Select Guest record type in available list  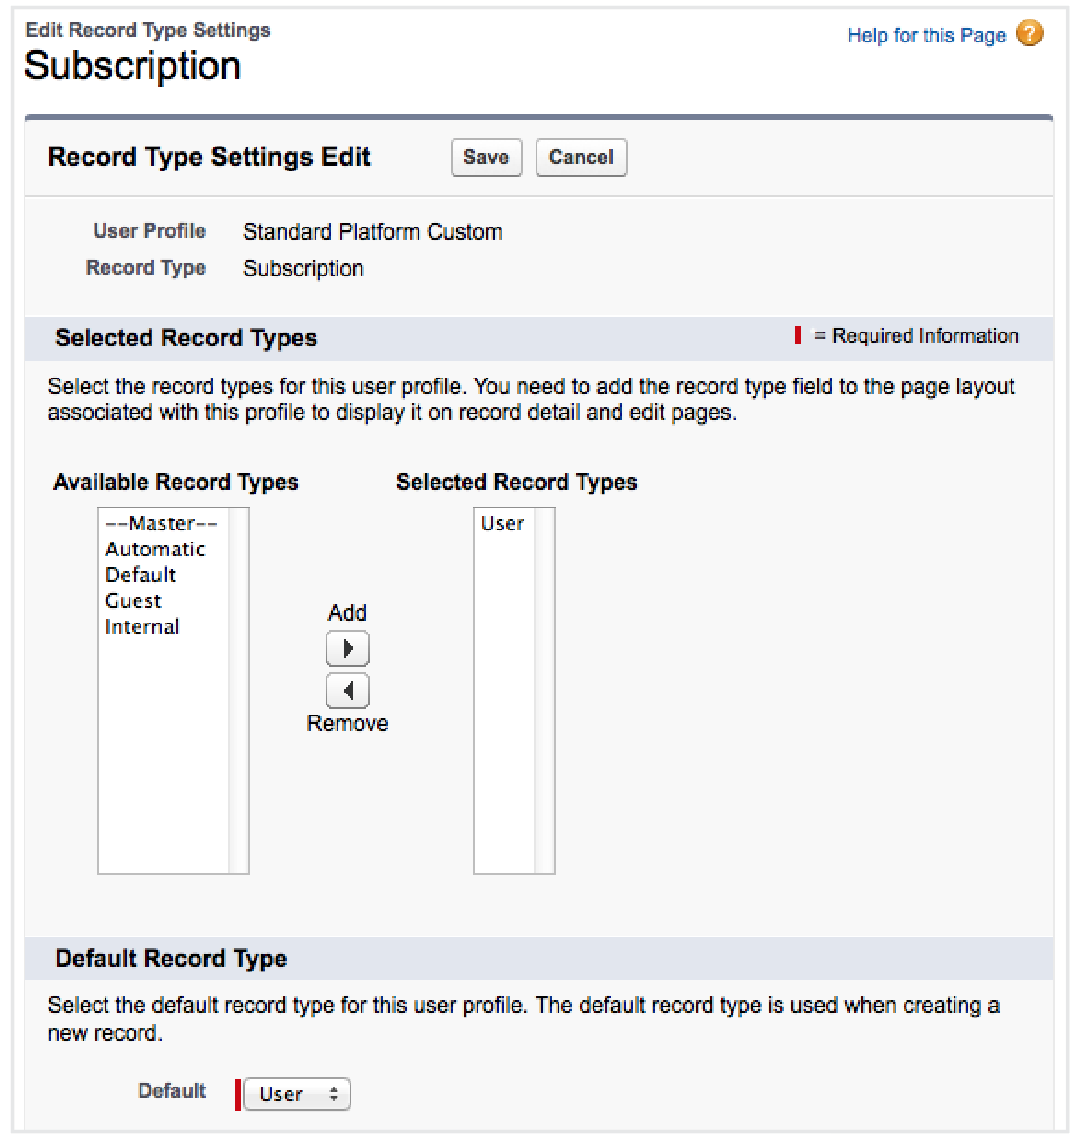[133, 601]
